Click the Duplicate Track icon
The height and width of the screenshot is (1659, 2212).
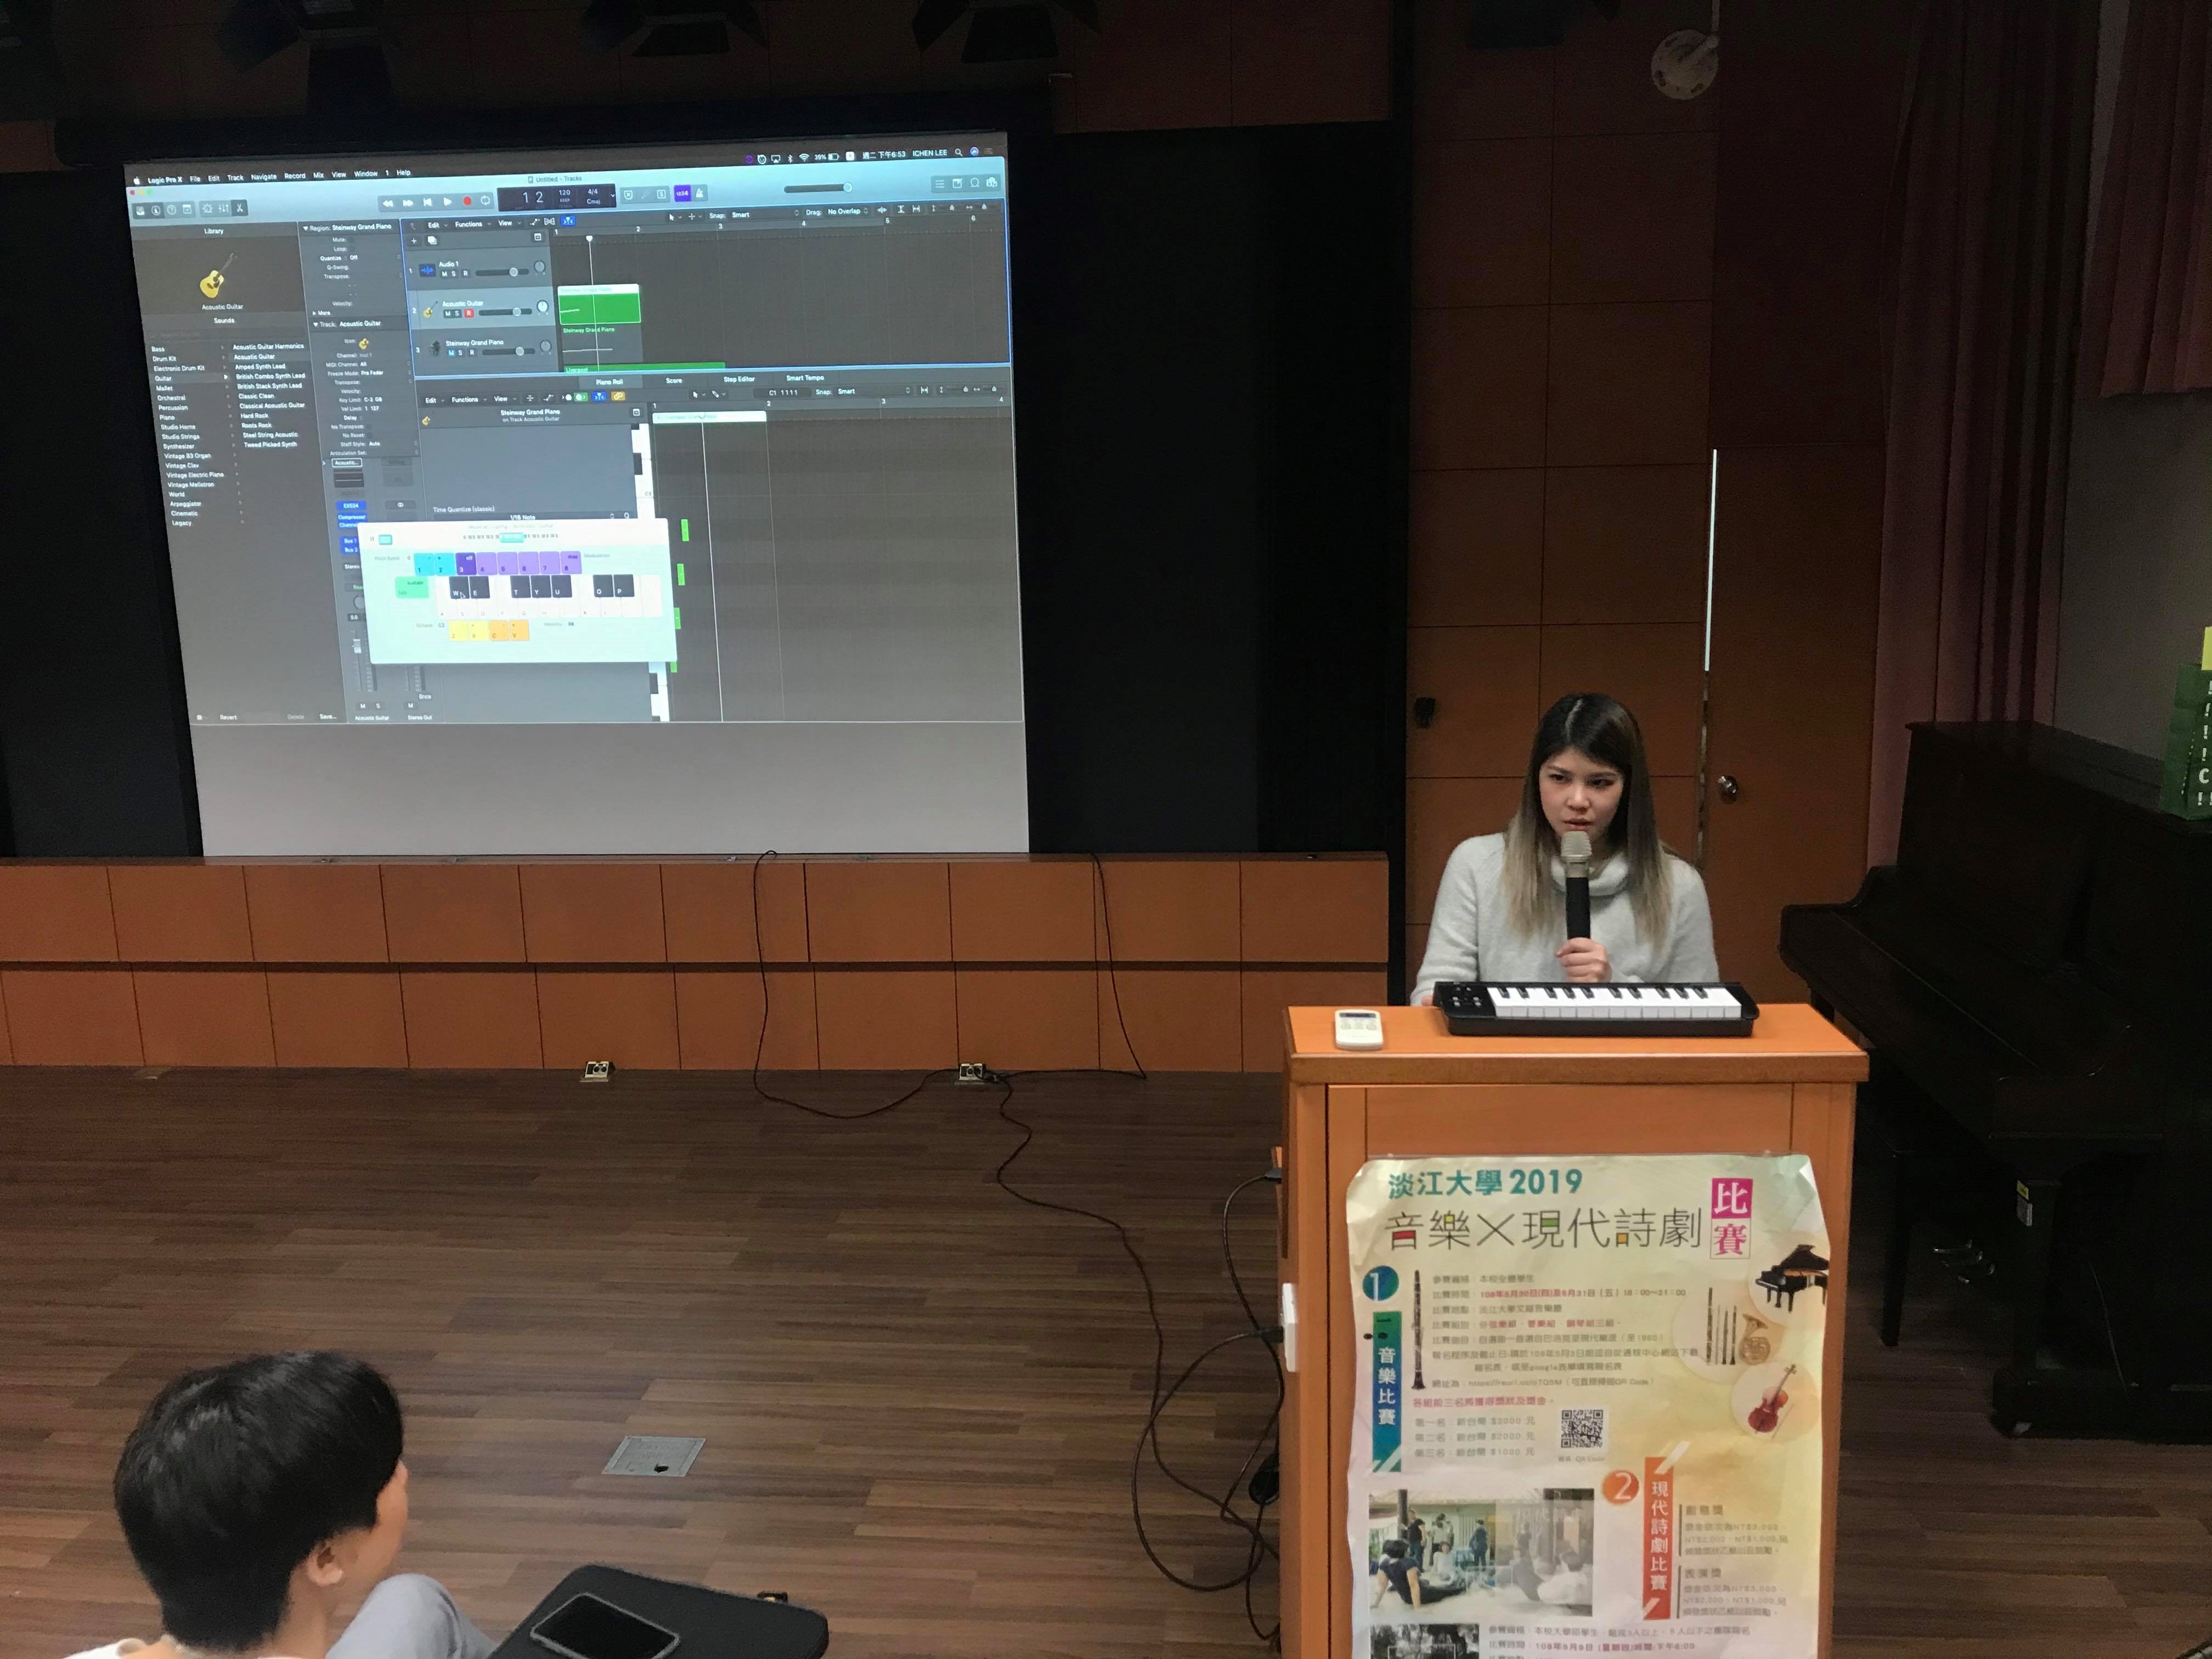pos(432,240)
